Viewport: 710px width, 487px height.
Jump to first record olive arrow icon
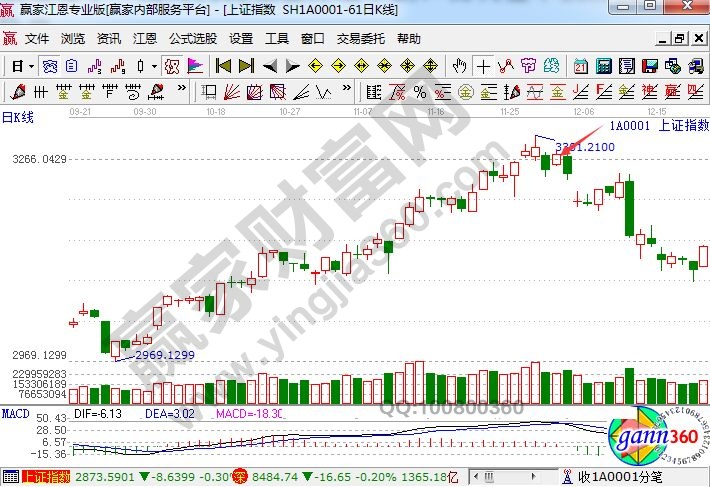223,66
